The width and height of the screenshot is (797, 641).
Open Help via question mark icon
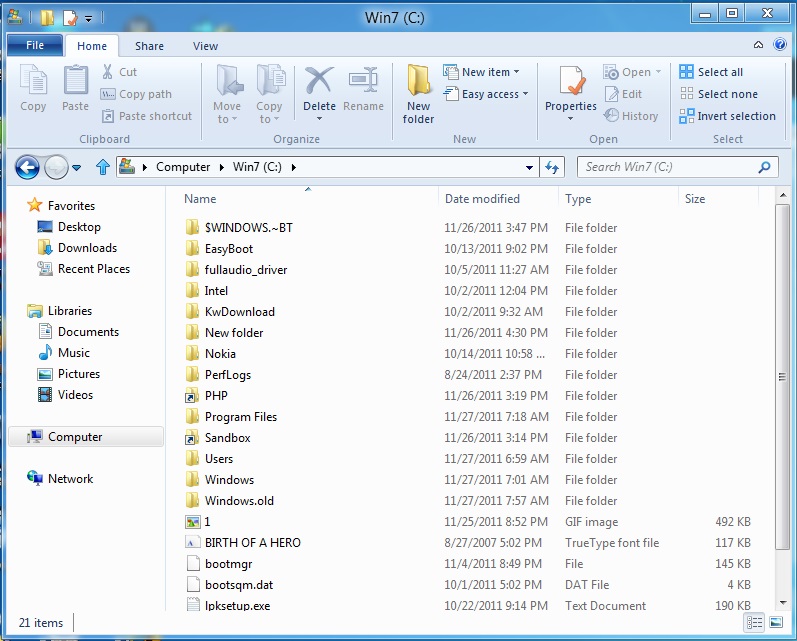click(780, 45)
